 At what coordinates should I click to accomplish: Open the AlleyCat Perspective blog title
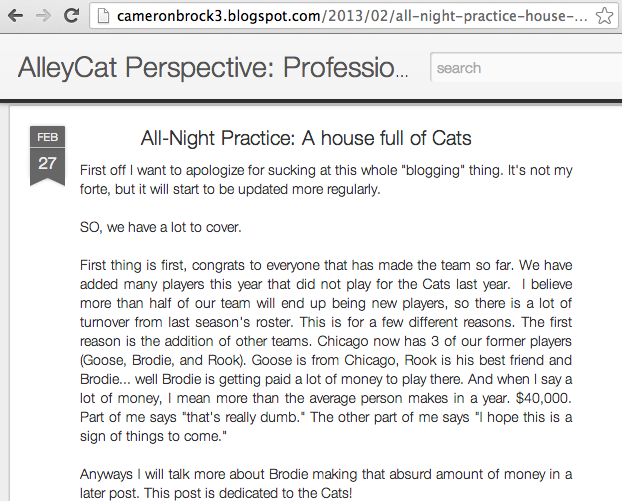[x=212, y=68]
